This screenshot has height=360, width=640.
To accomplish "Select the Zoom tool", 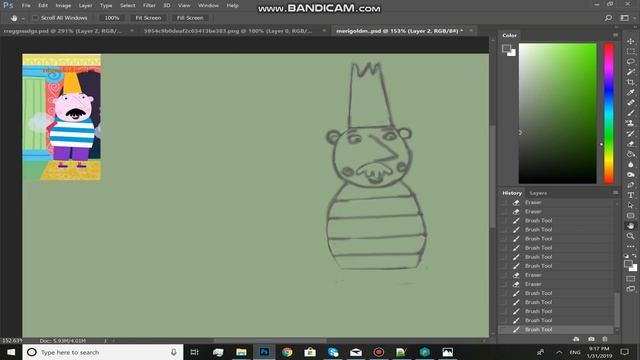I will 631,236.
